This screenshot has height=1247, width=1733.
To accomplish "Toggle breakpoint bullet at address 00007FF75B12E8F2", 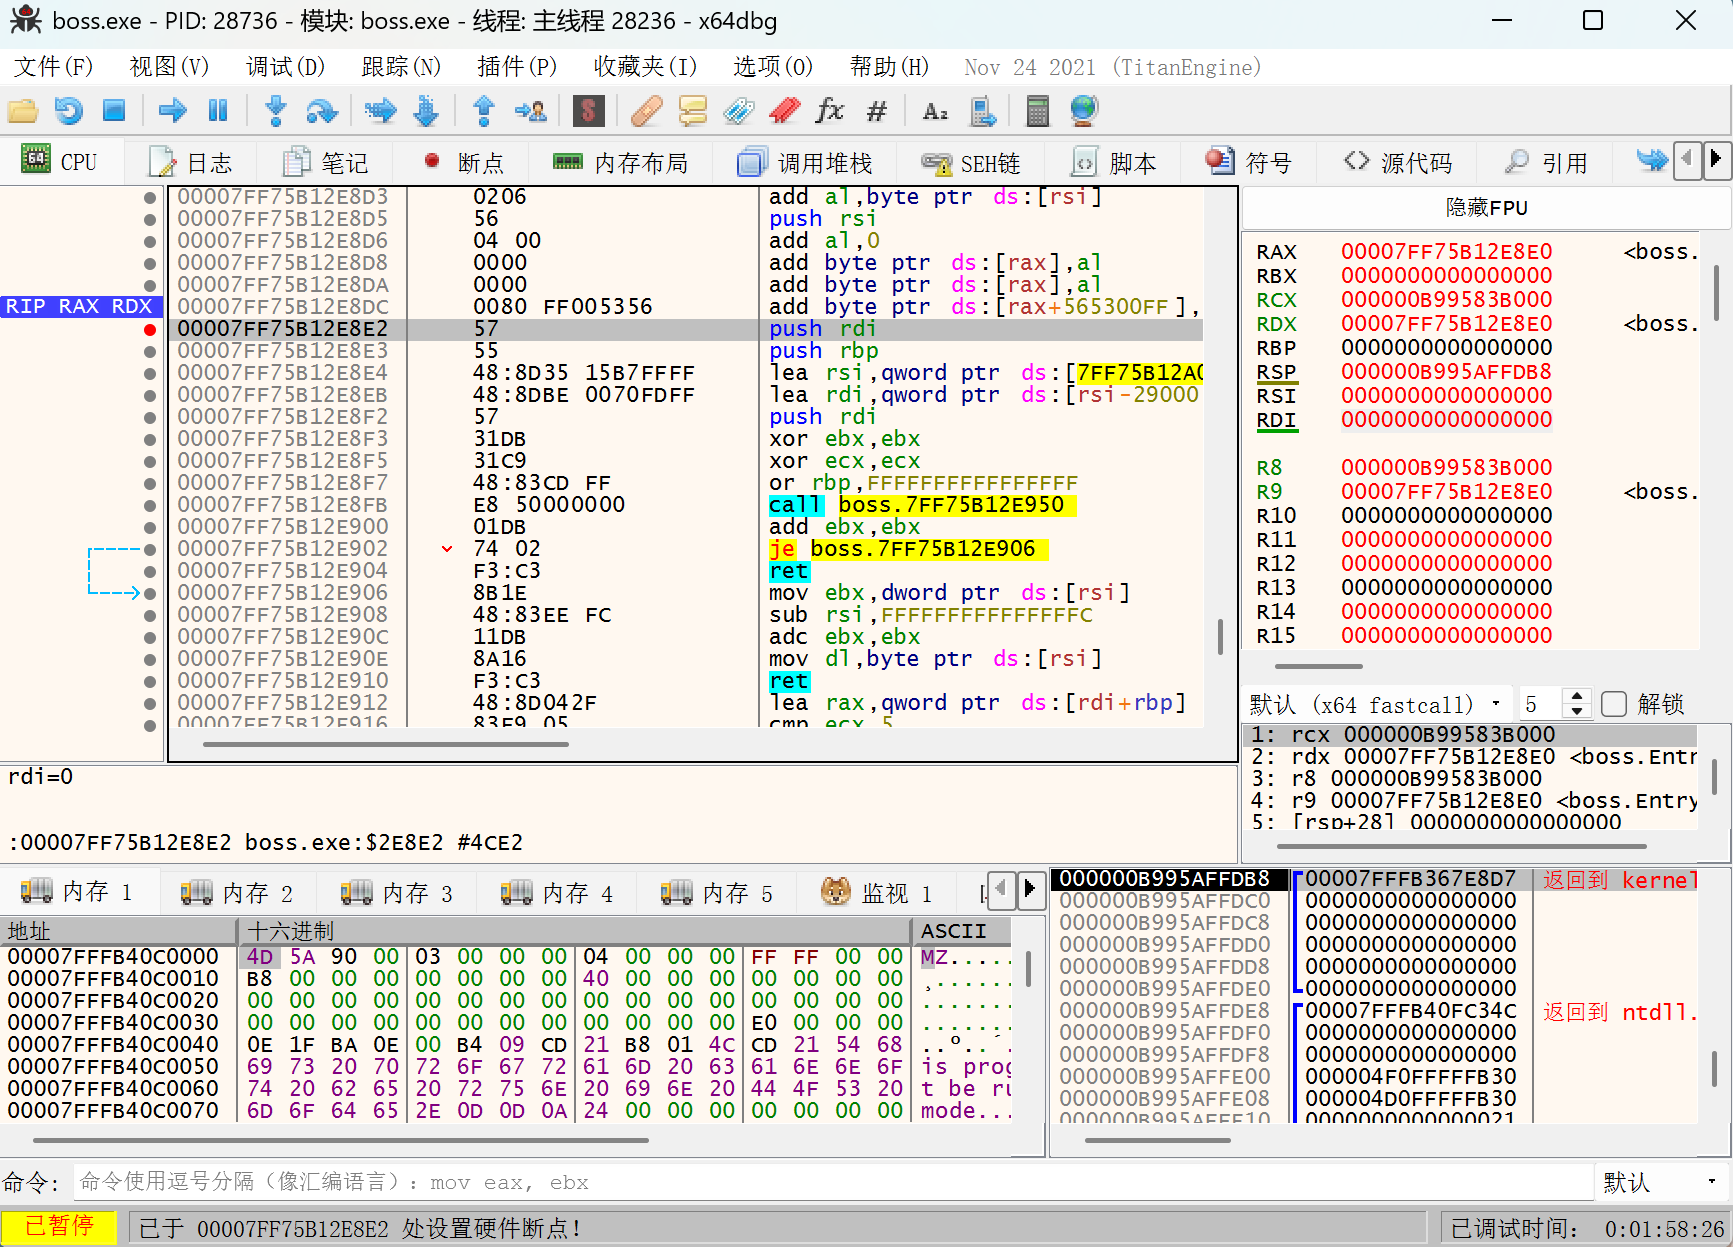I will [x=150, y=417].
